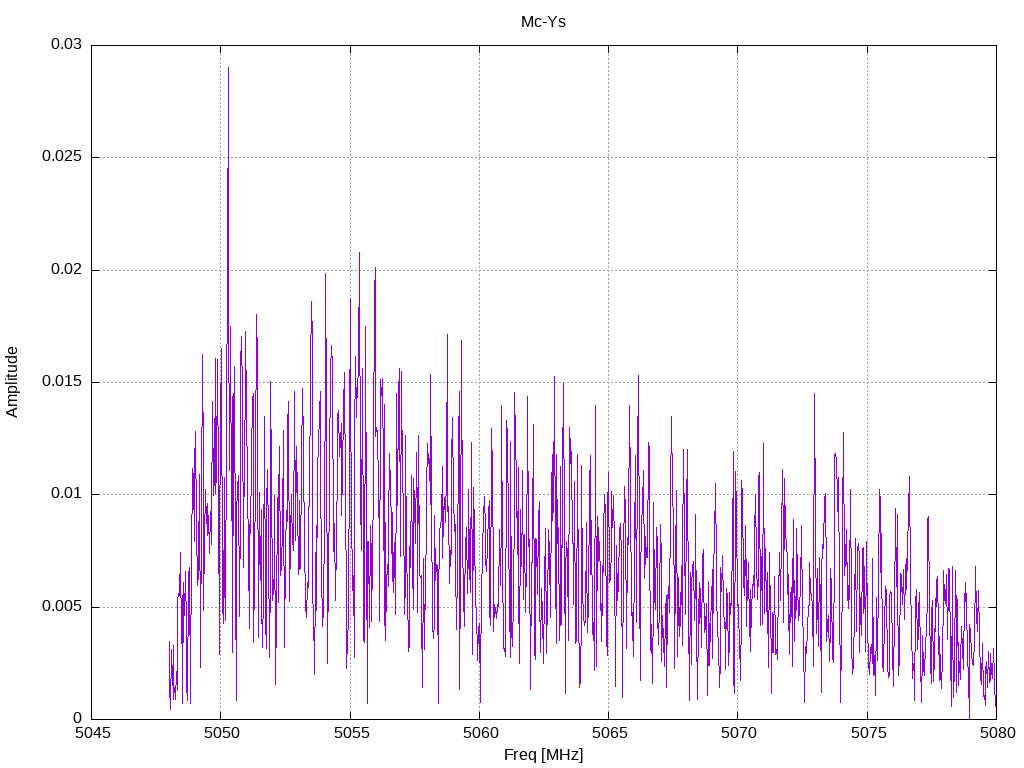This screenshot has width=1024, height=768.
Task: Click the plot title Mc-Ys
Action: pos(543,22)
